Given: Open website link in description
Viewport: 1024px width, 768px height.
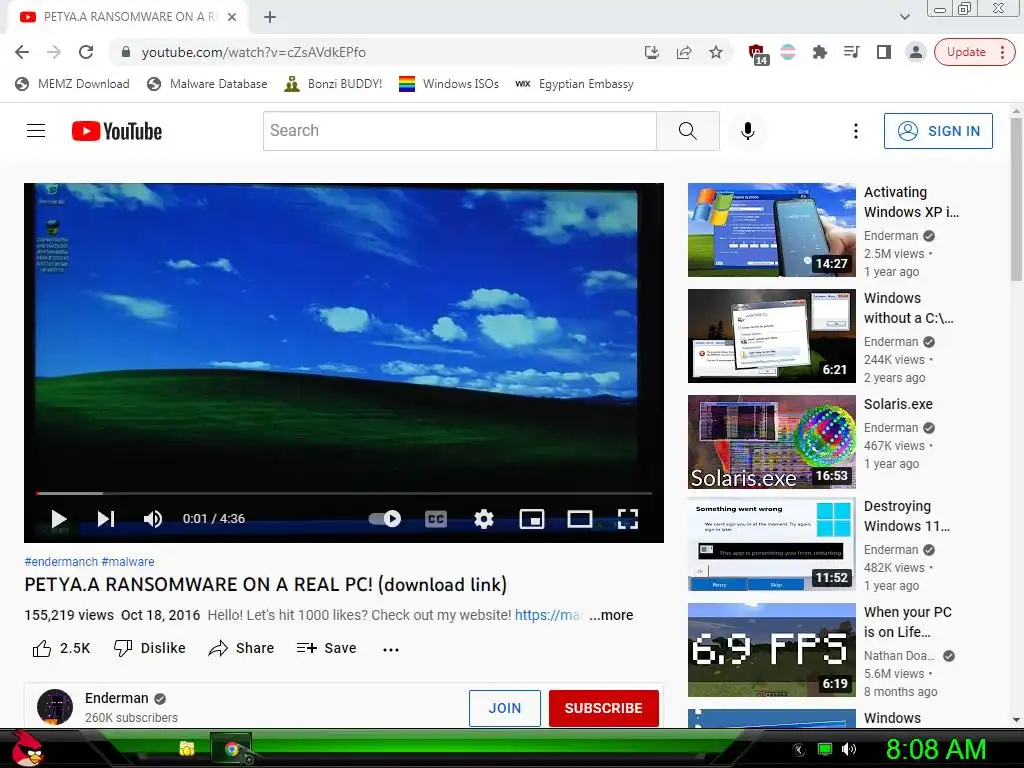Looking at the screenshot, I should pyautogui.click(x=549, y=615).
